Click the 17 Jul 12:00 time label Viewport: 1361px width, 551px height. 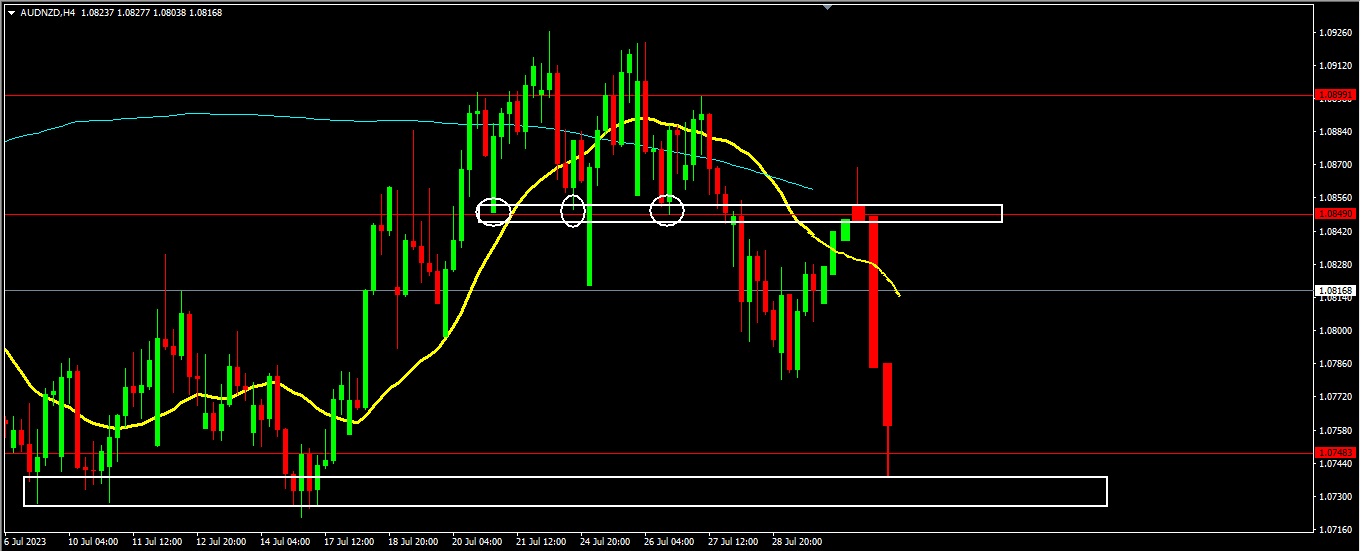pos(348,542)
